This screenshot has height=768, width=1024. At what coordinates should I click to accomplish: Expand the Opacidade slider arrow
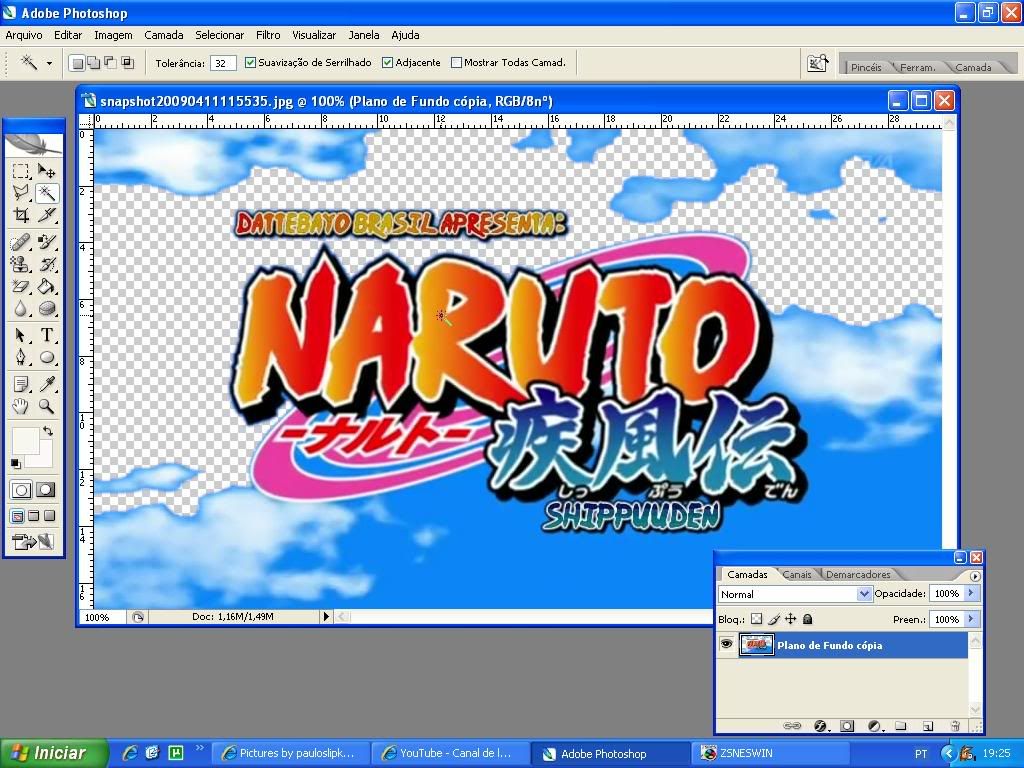click(x=970, y=594)
